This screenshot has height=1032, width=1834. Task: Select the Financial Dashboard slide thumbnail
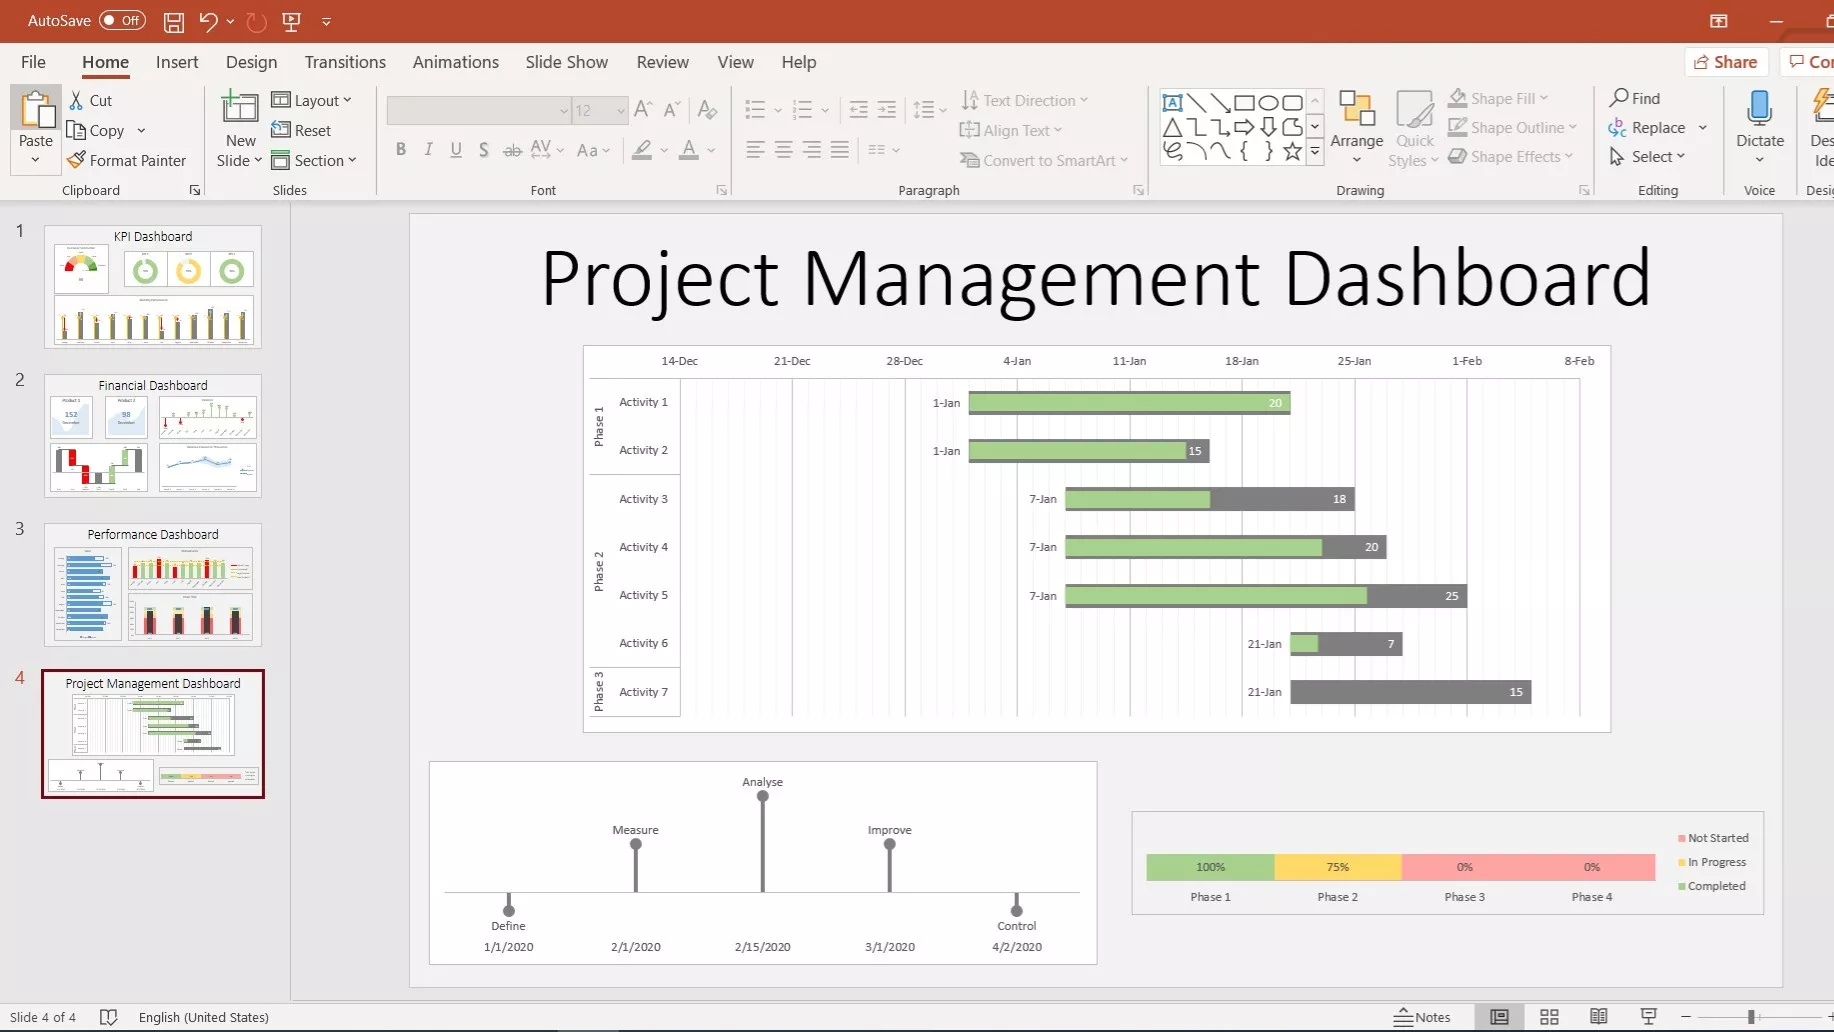pyautogui.click(x=153, y=436)
